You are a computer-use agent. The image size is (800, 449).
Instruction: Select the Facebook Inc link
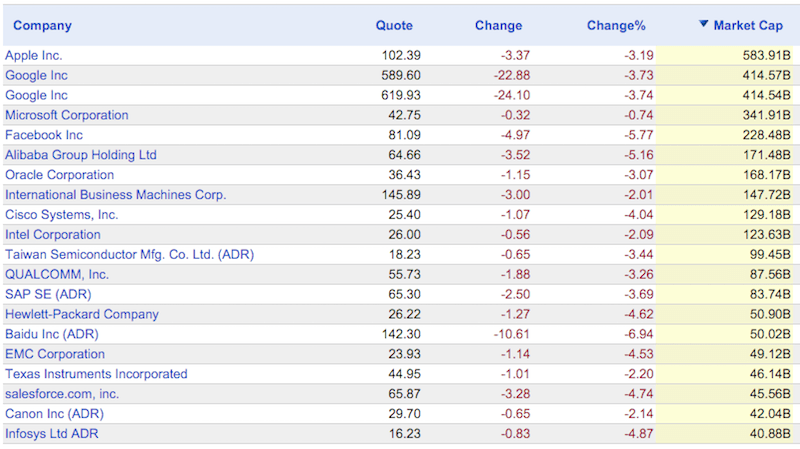[x=44, y=135]
